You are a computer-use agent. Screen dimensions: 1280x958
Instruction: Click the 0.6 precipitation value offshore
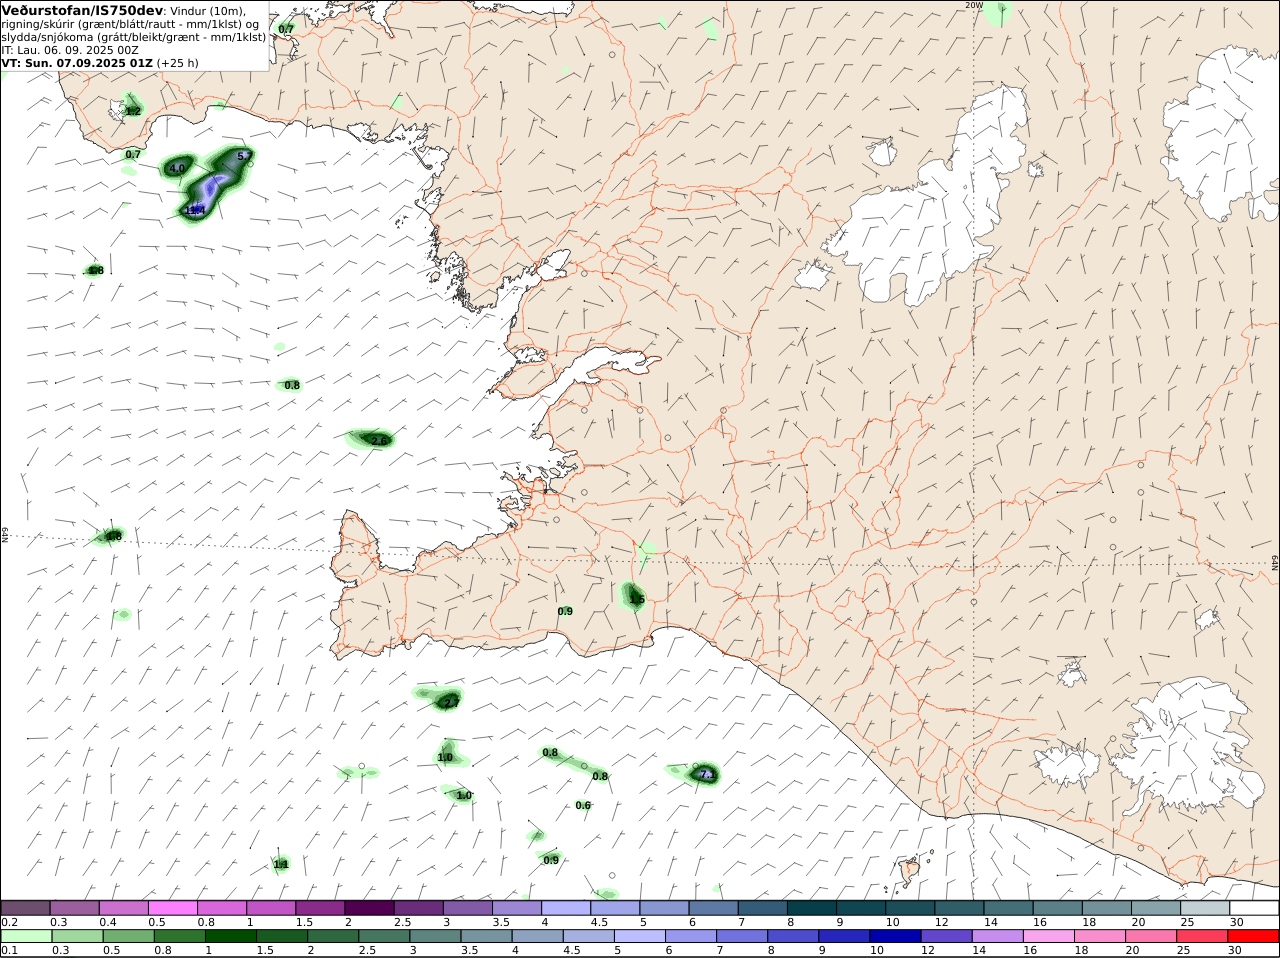pyautogui.click(x=583, y=805)
